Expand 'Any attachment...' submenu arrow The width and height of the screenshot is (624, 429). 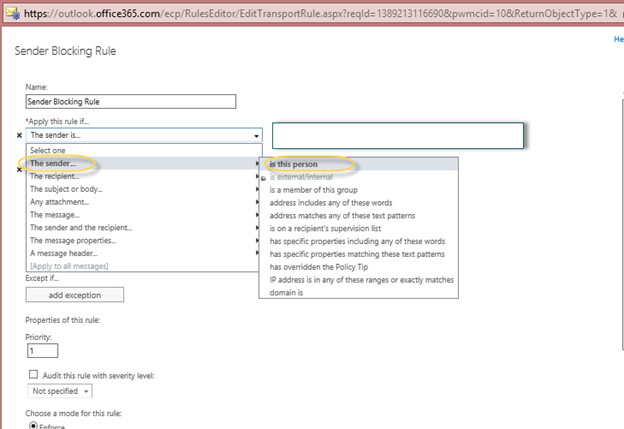257,202
